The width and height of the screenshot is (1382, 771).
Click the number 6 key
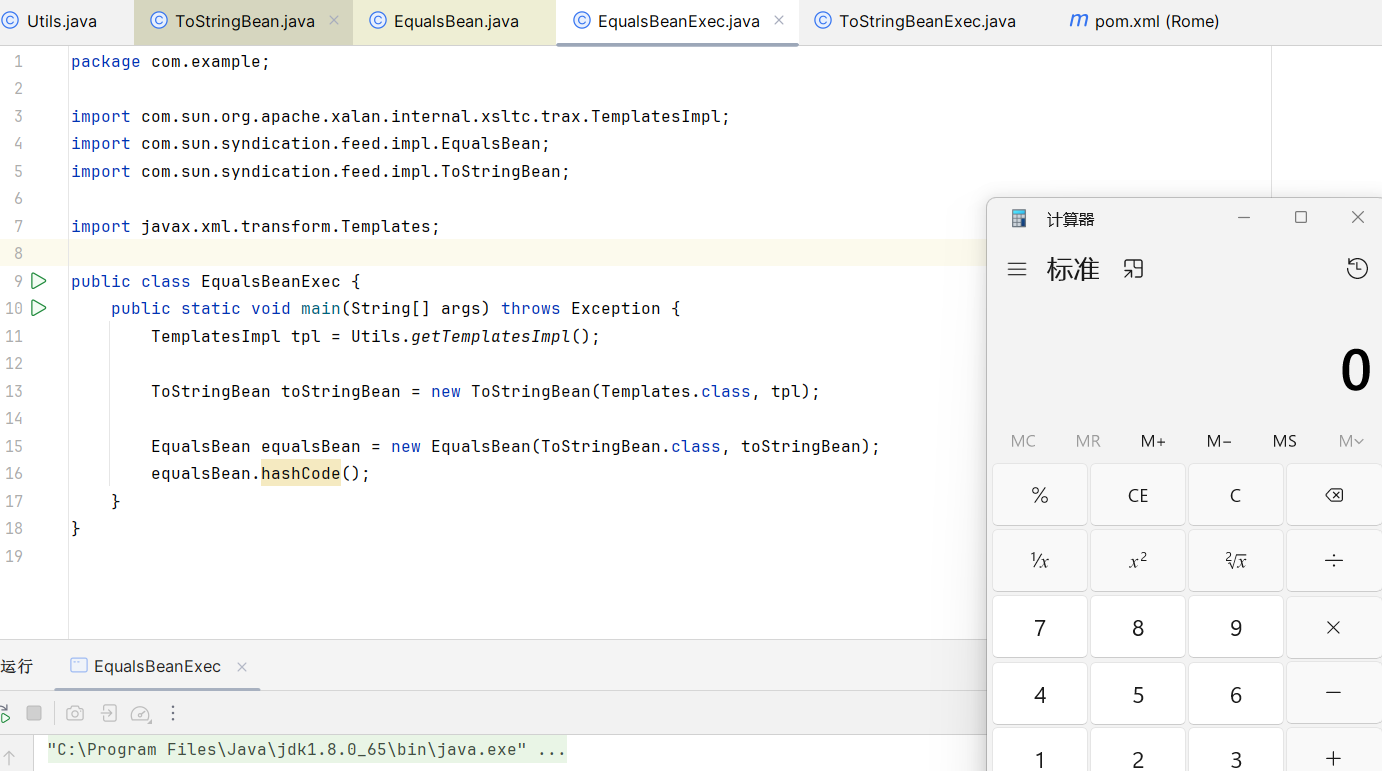[1236, 693]
